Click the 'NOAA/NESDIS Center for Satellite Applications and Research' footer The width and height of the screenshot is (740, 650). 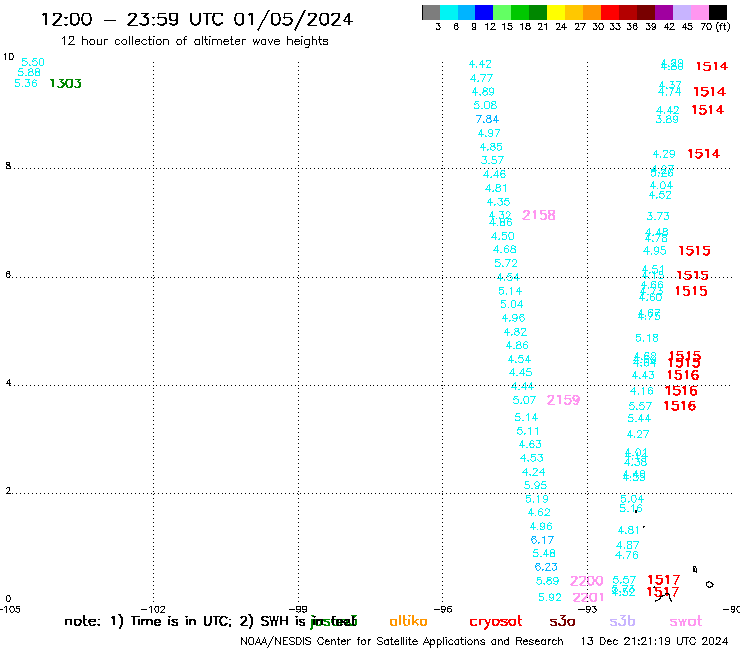pos(402,642)
